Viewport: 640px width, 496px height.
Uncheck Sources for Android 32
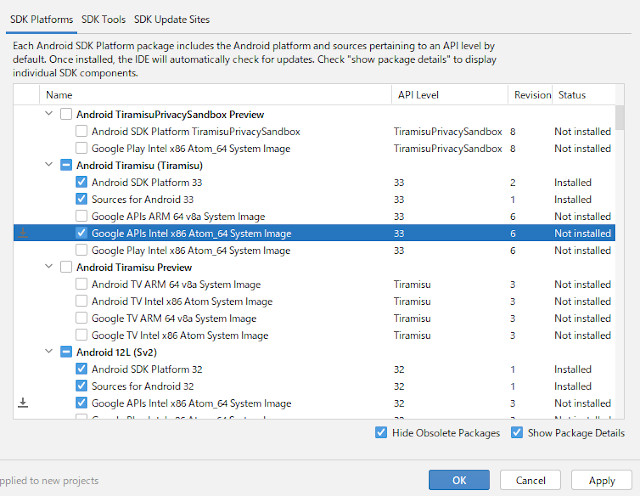pos(81,386)
